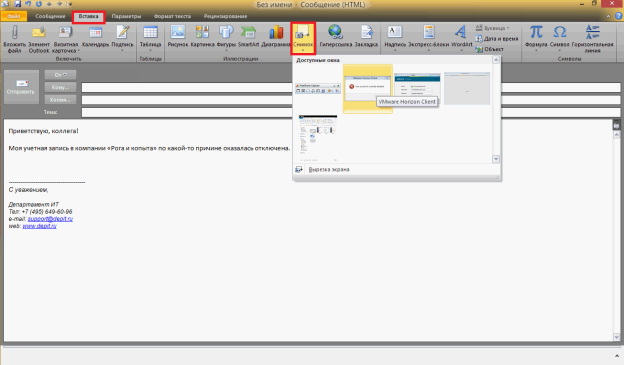Click the message body down scroll arrow
Image resolution: width=624 pixels, height=365 pixels.
(616, 337)
